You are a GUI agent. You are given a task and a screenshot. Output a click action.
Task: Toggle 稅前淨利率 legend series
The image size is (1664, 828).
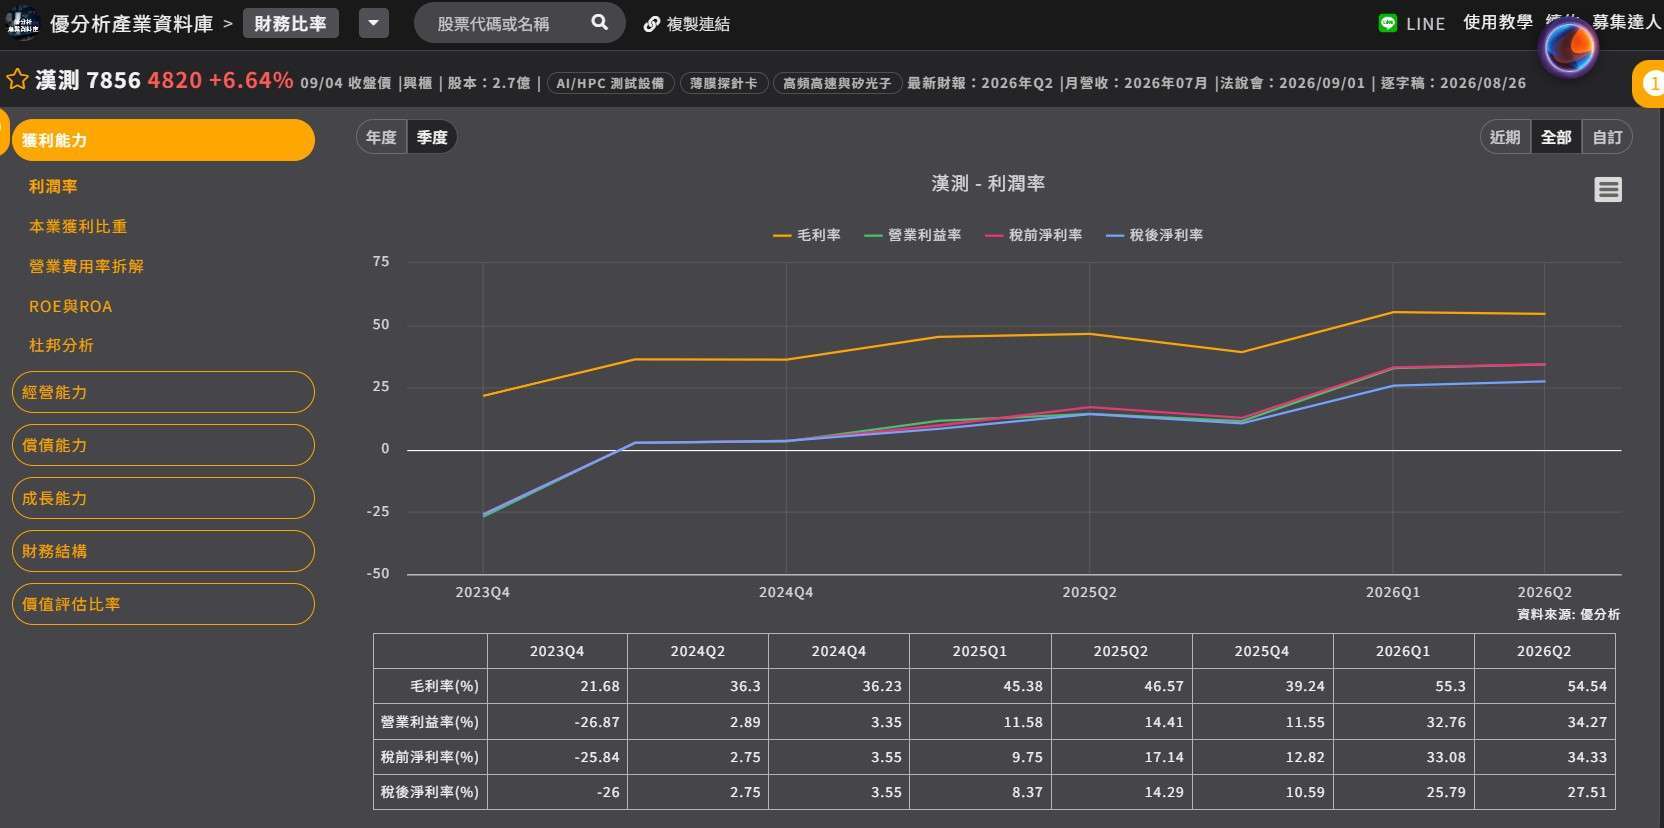point(1034,235)
